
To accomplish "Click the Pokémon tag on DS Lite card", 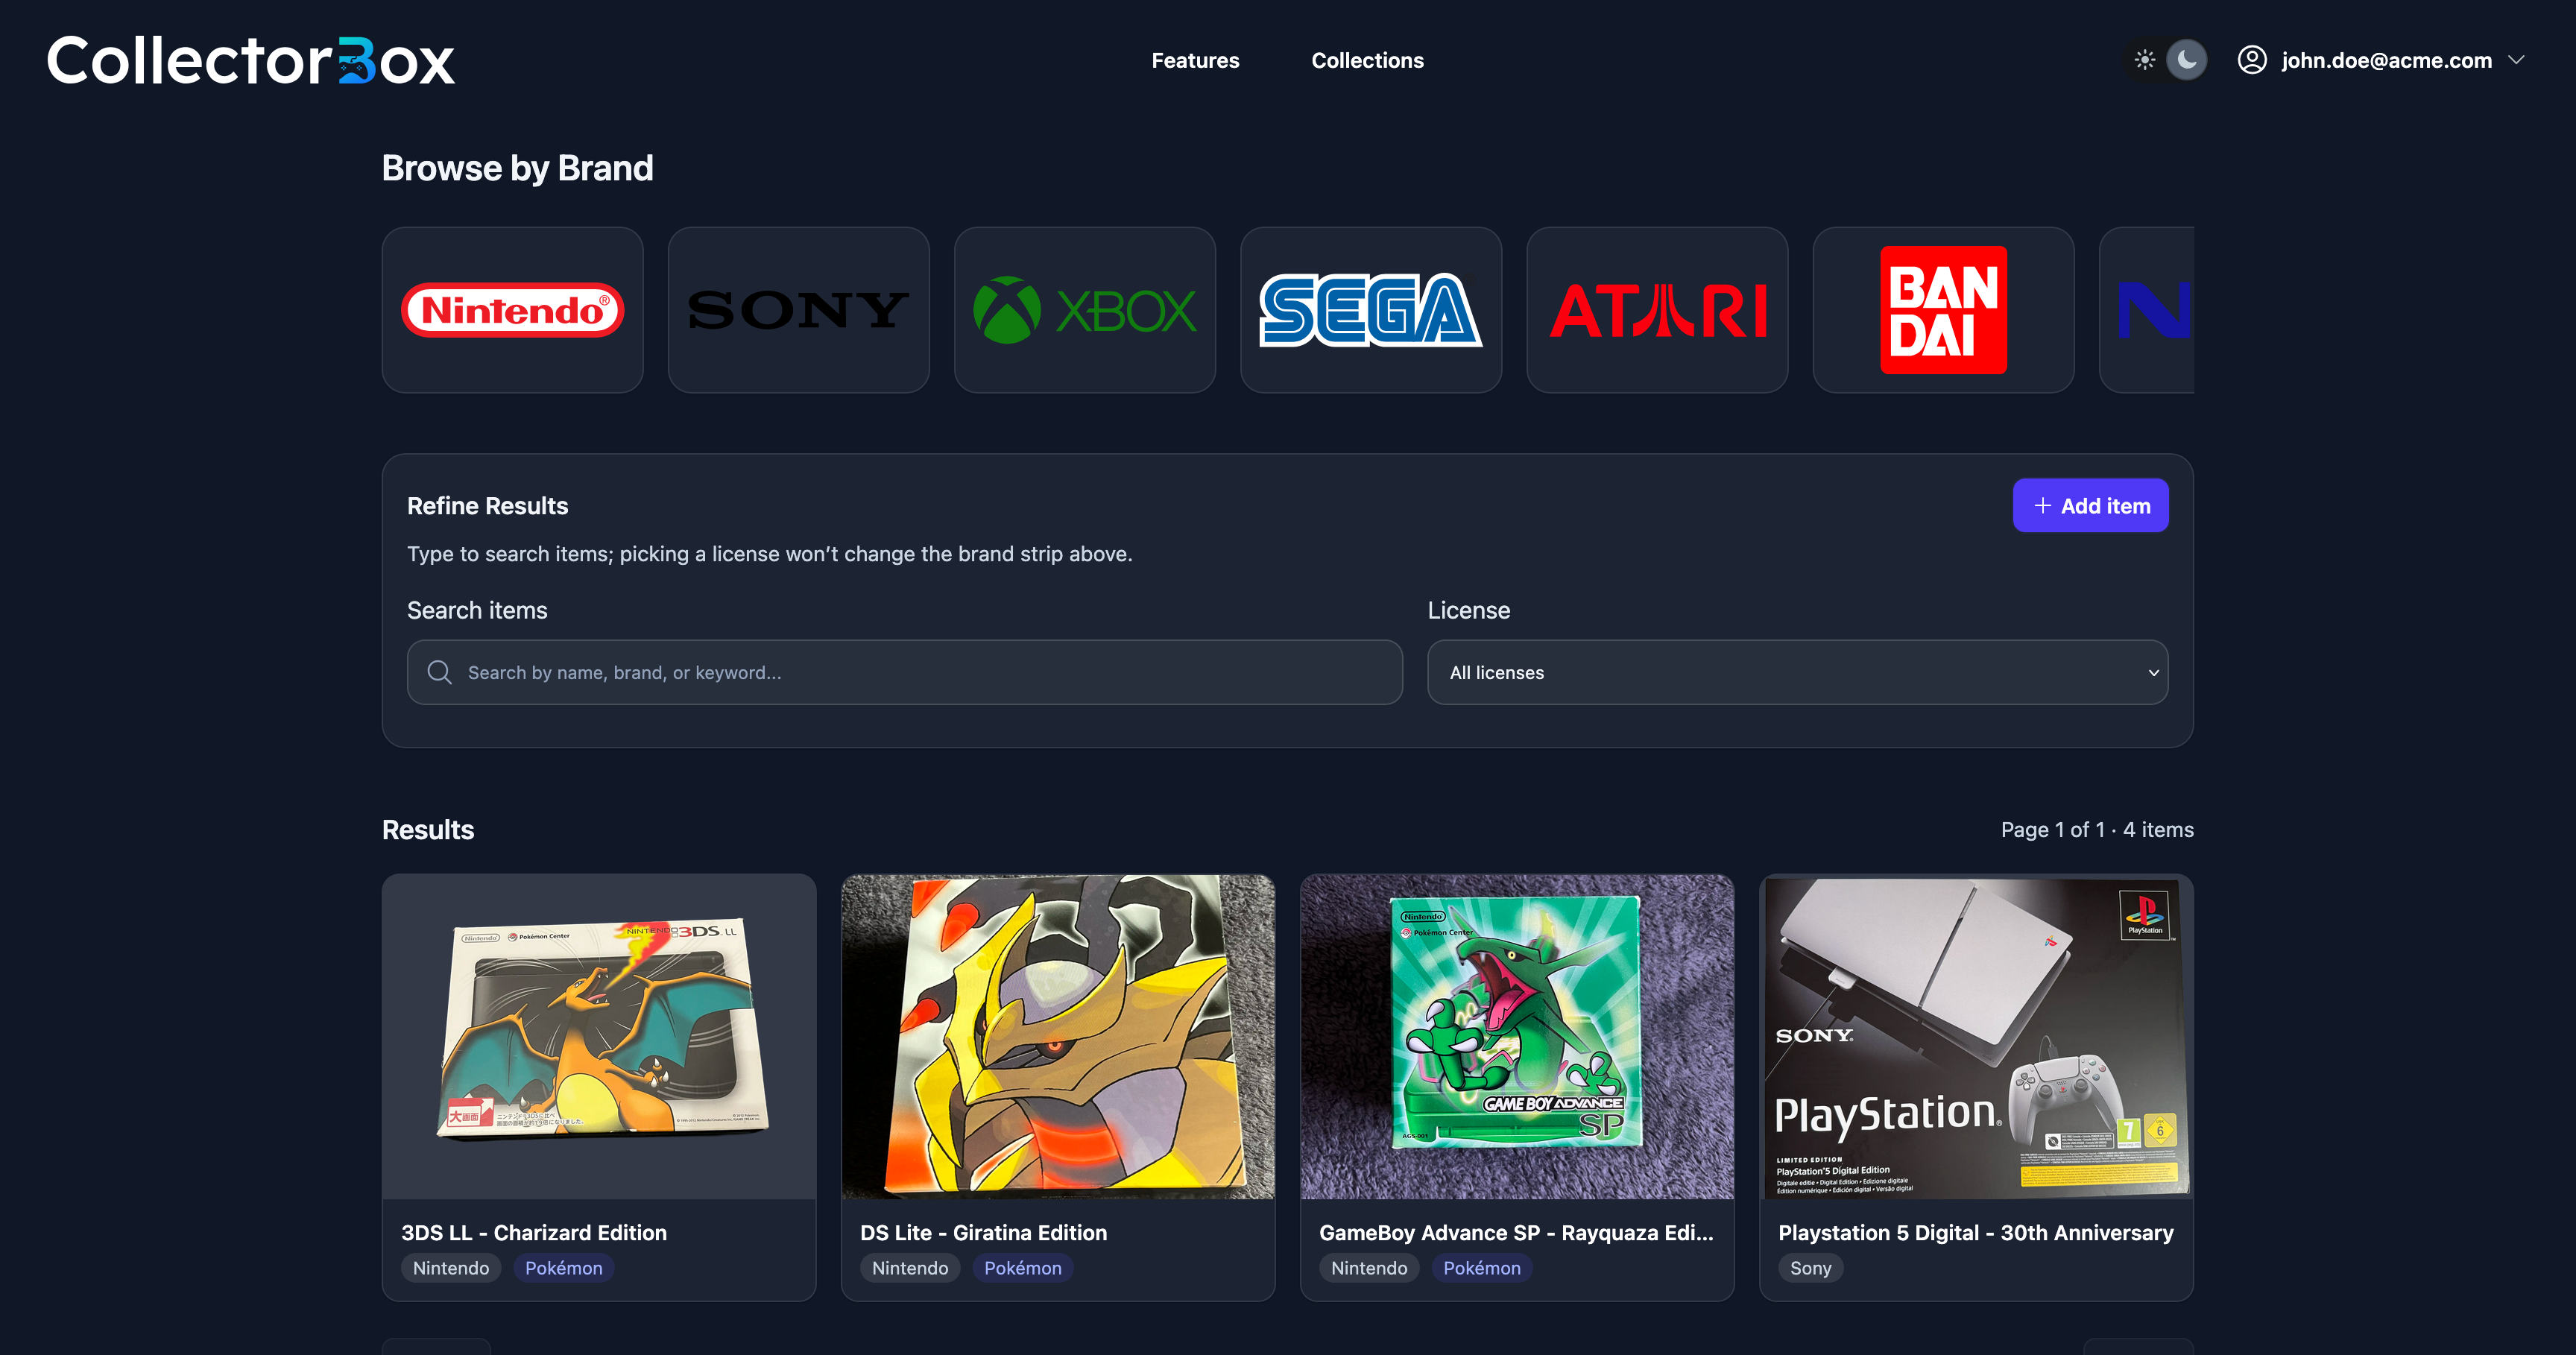I will pyautogui.click(x=1022, y=1268).
